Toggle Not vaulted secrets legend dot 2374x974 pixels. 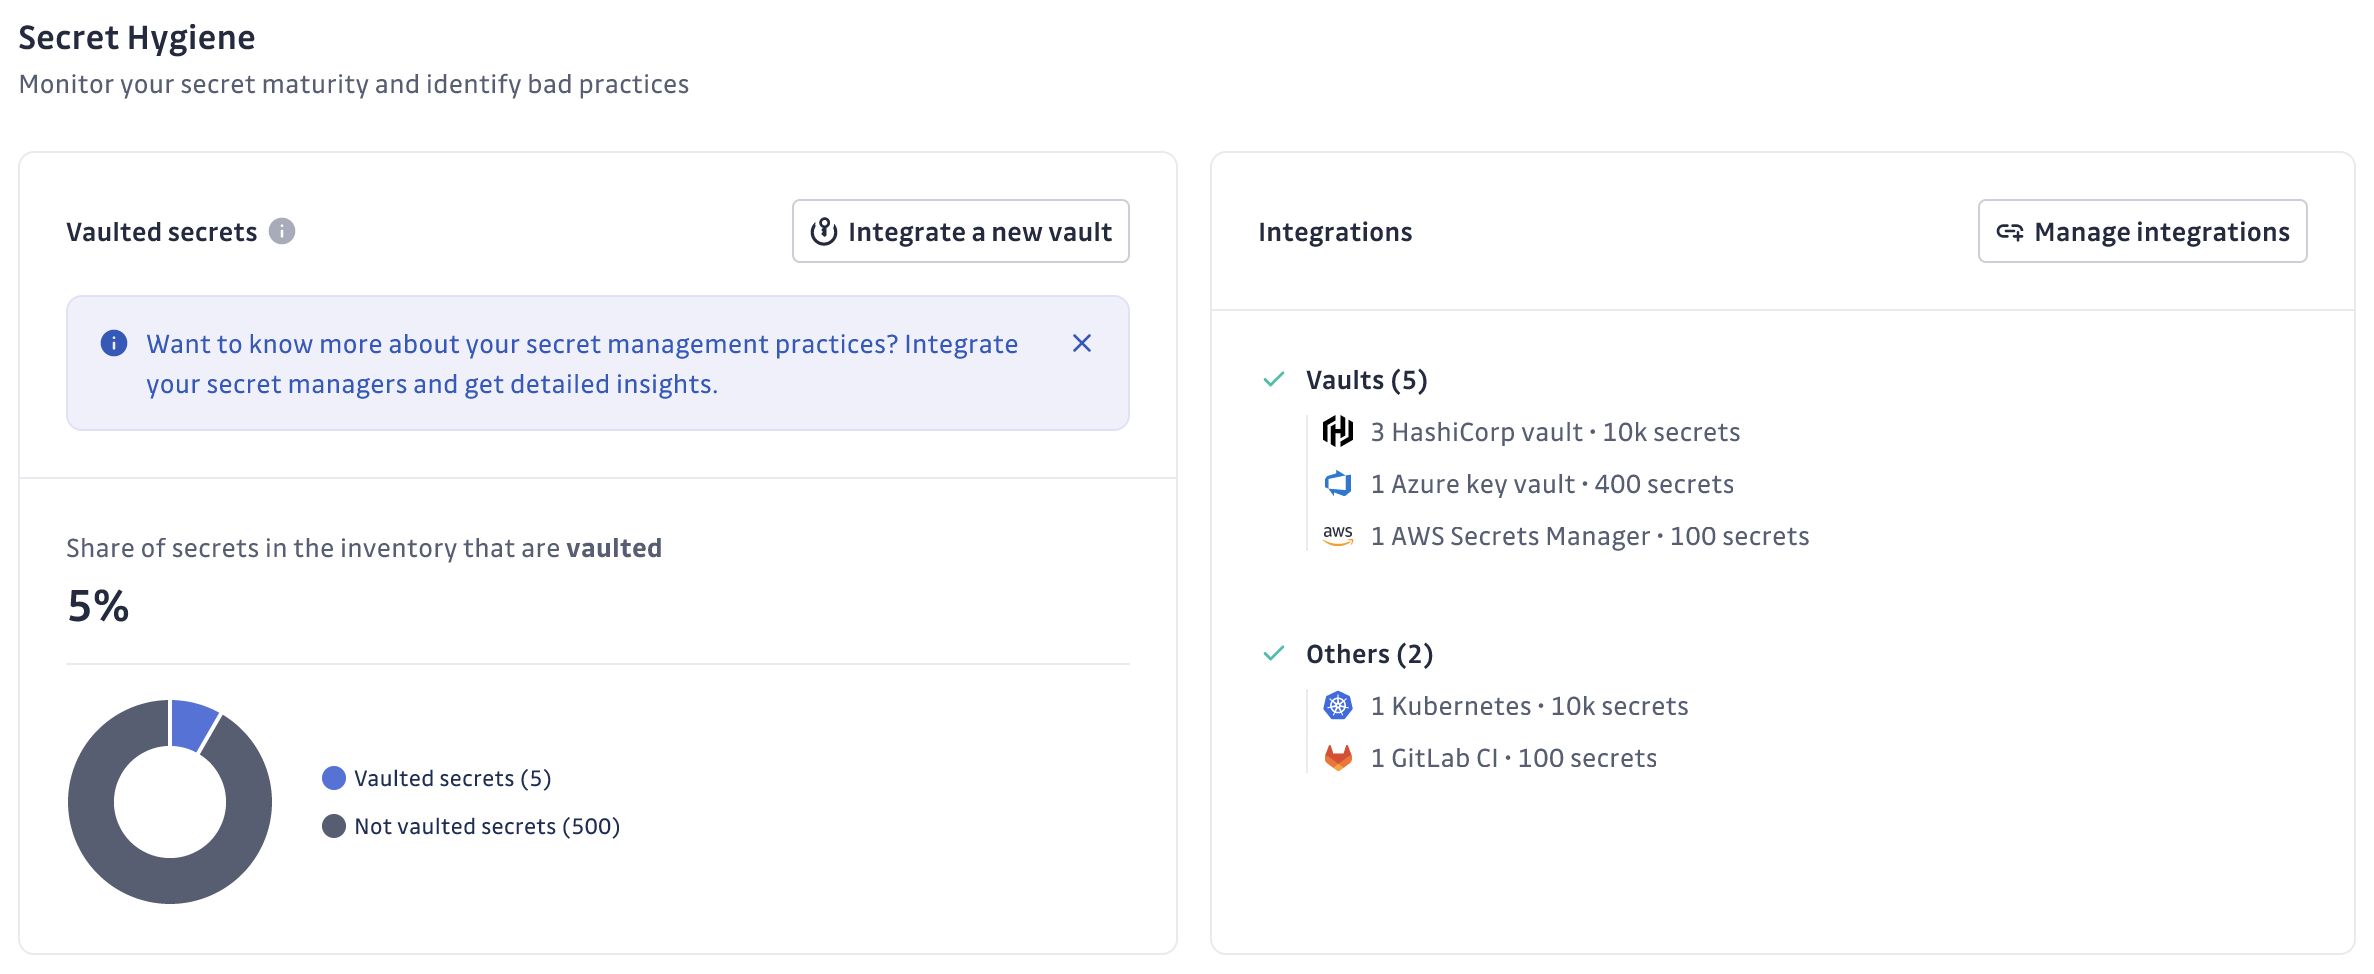(x=334, y=826)
